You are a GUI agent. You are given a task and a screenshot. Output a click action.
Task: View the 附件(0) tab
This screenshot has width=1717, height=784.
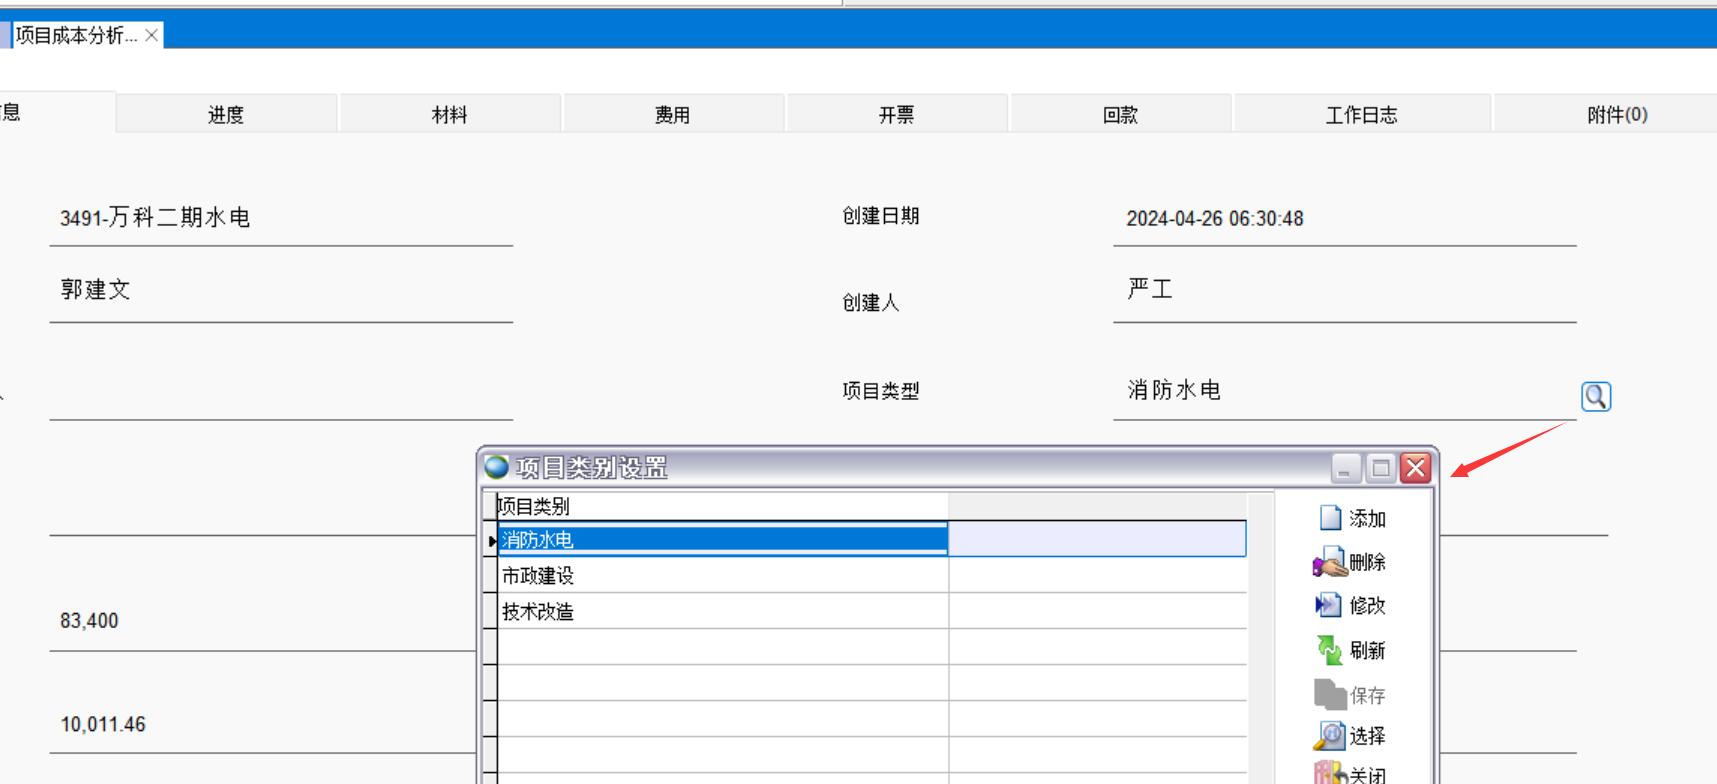pyautogui.click(x=1616, y=115)
